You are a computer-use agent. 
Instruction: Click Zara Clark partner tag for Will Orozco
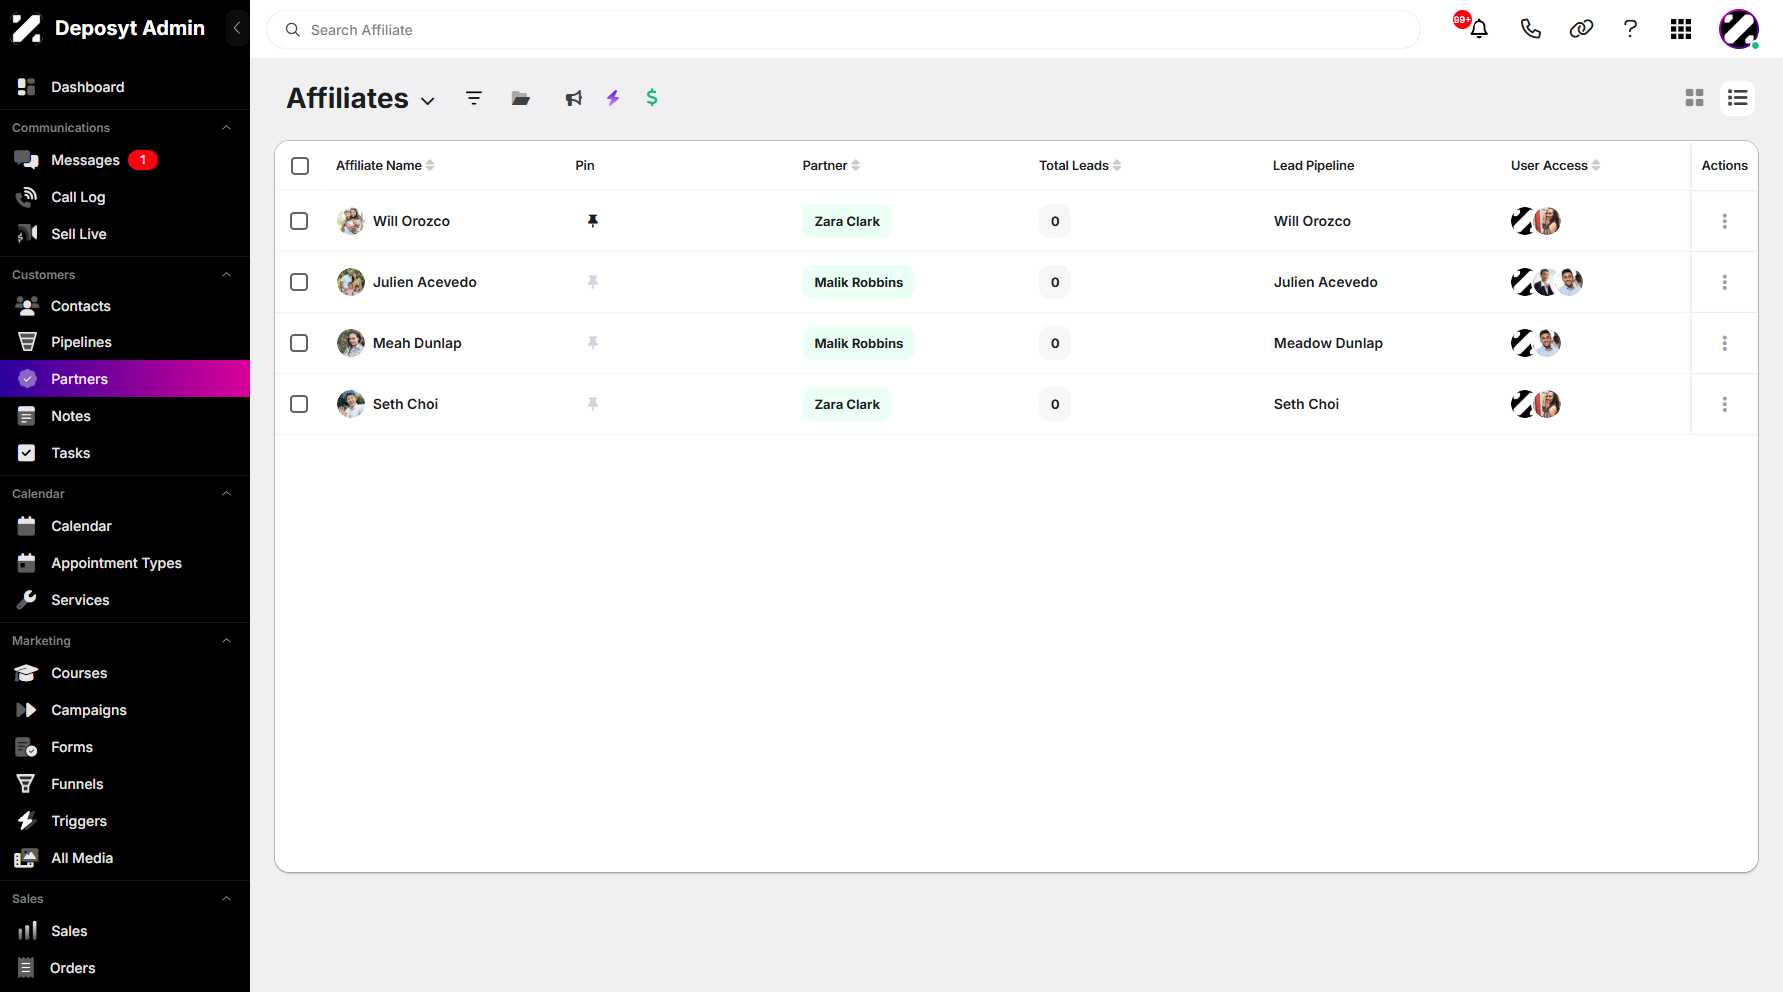click(847, 221)
